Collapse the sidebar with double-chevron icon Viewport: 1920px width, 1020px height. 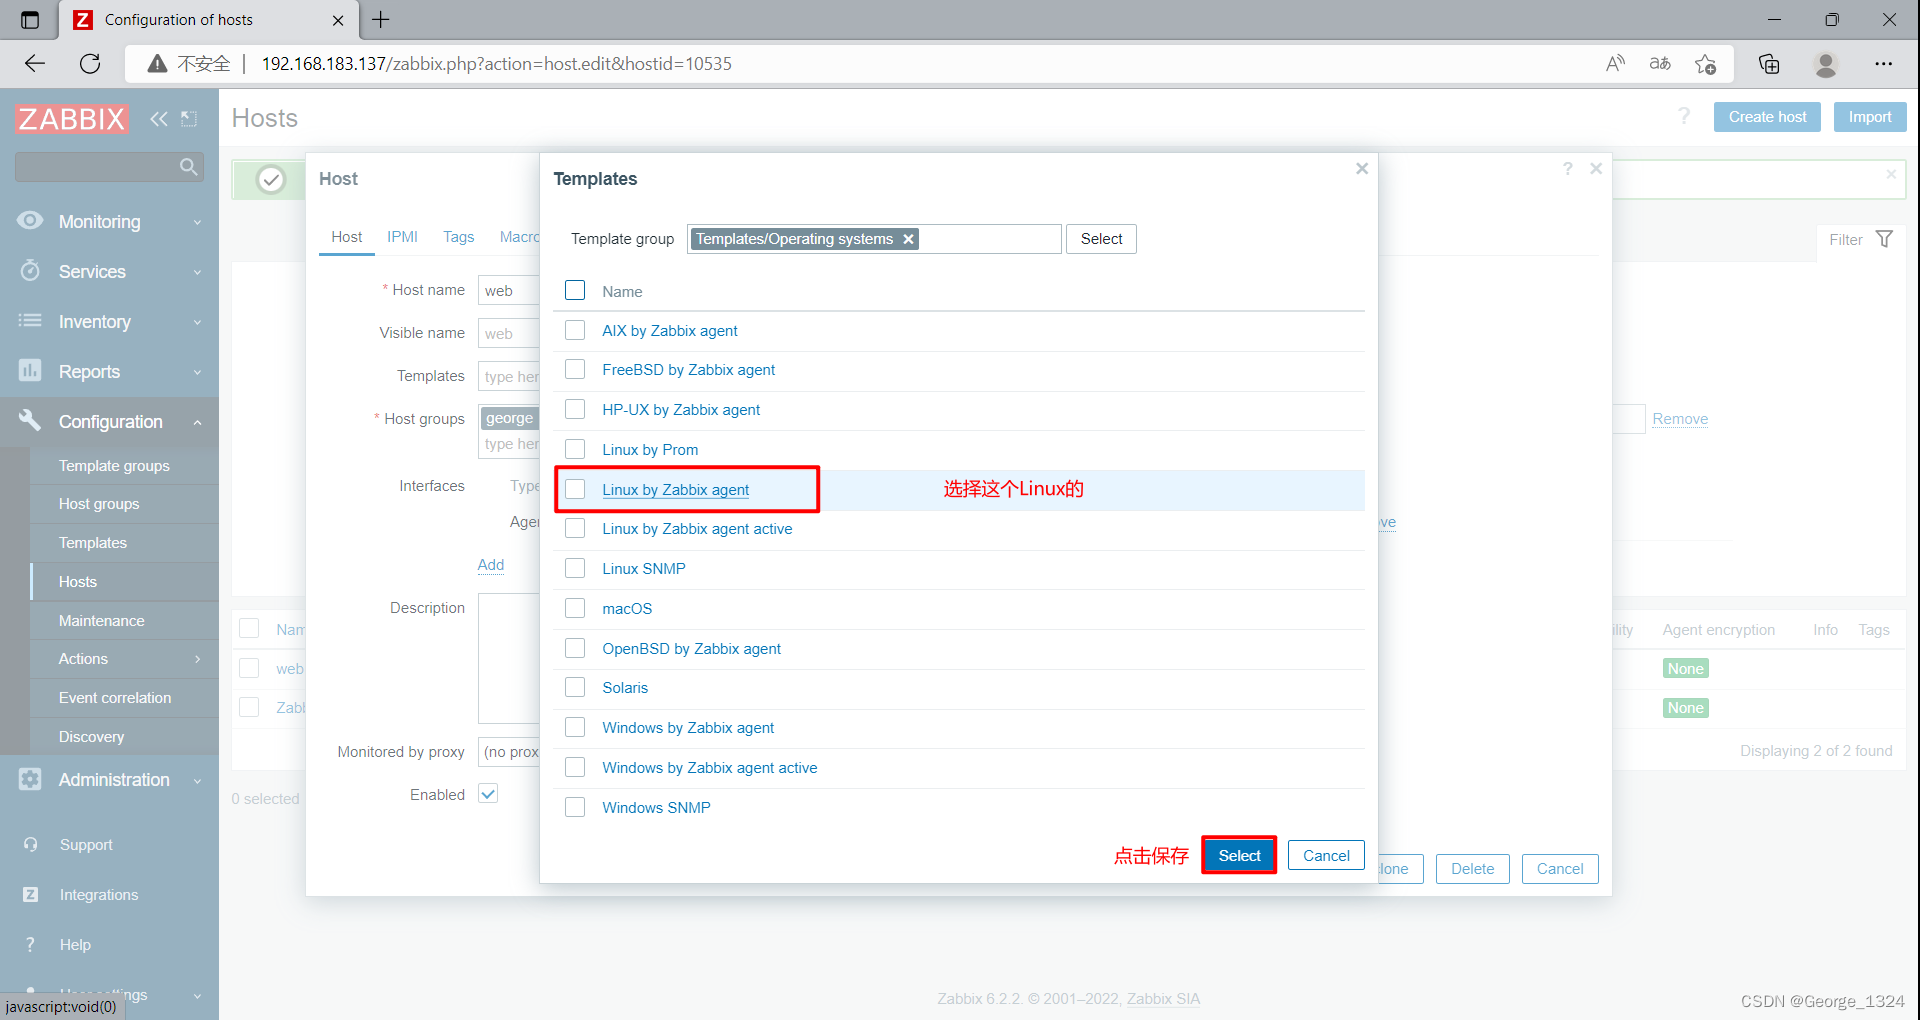click(158, 119)
